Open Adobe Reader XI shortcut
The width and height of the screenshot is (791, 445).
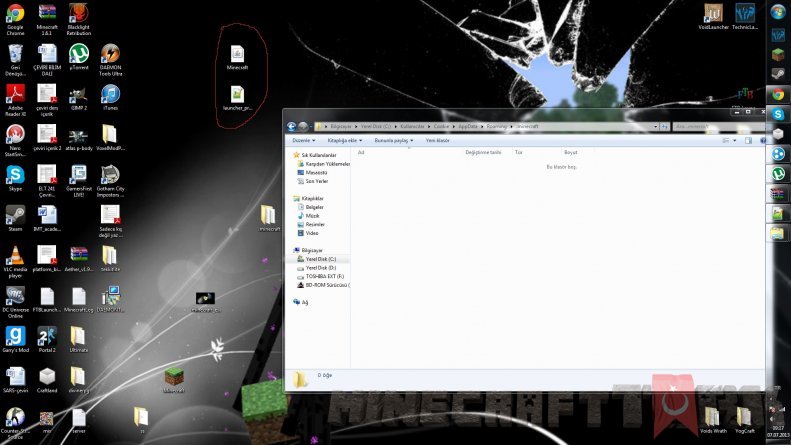click(15, 100)
